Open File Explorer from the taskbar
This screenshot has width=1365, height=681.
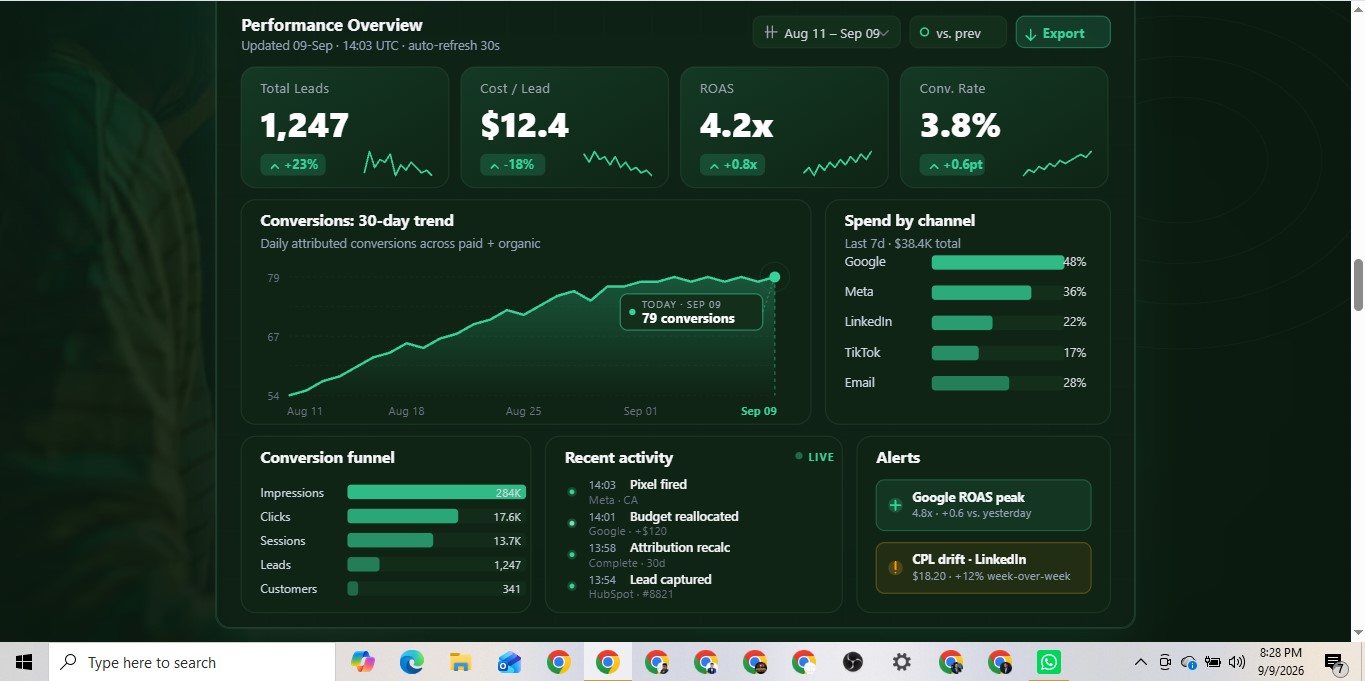pyautogui.click(x=460, y=662)
